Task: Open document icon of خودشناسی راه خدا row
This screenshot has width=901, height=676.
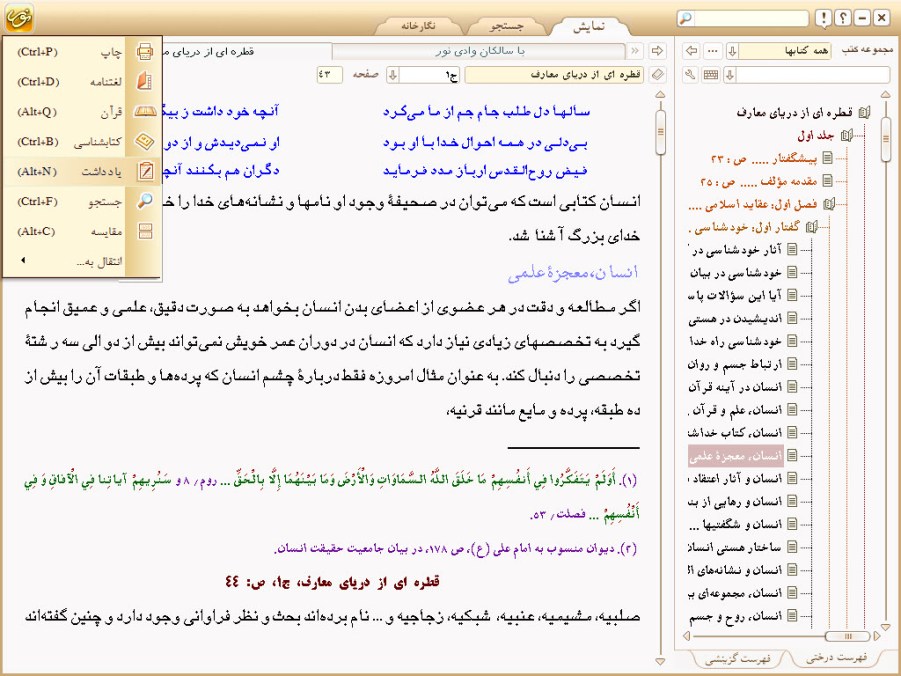Action: pyautogui.click(x=792, y=341)
